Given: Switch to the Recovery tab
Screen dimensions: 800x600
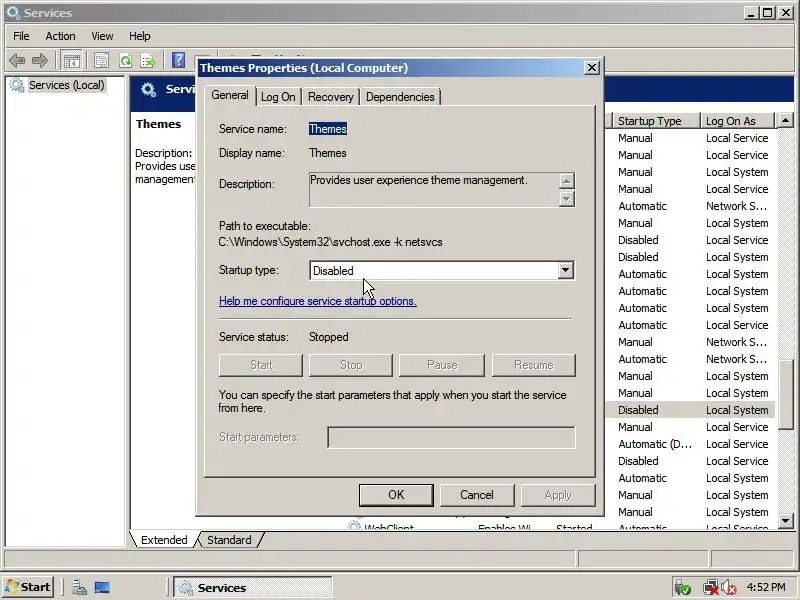Looking at the screenshot, I should point(331,97).
